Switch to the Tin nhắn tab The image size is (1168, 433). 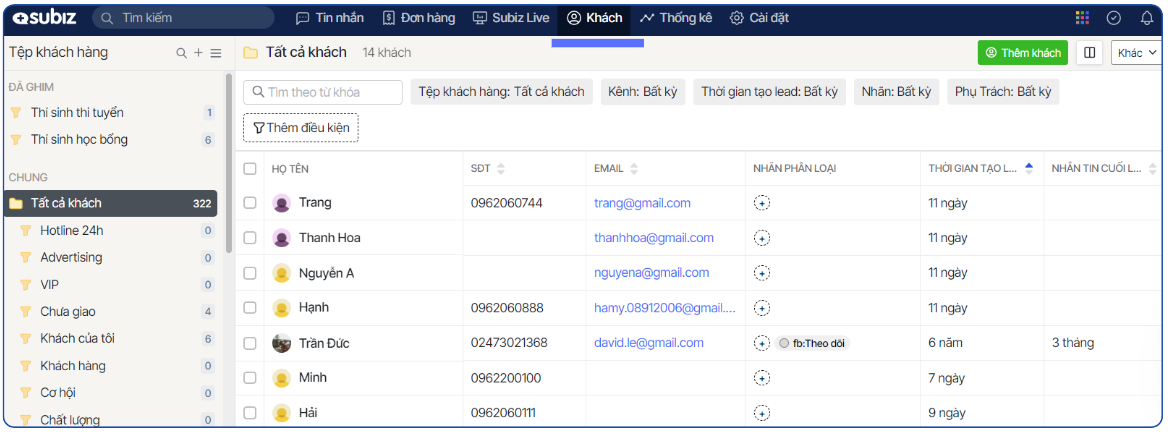point(330,18)
